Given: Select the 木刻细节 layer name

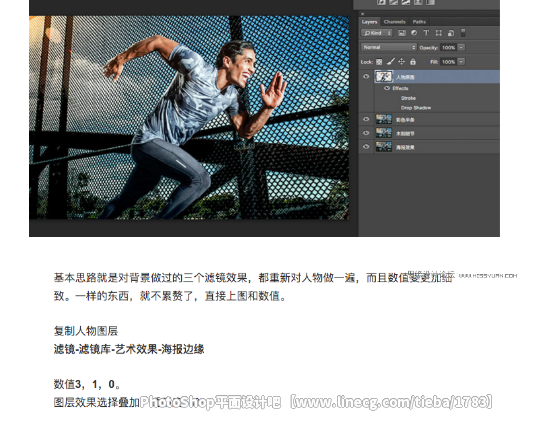Looking at the screenshot, I should pos(405,133).
